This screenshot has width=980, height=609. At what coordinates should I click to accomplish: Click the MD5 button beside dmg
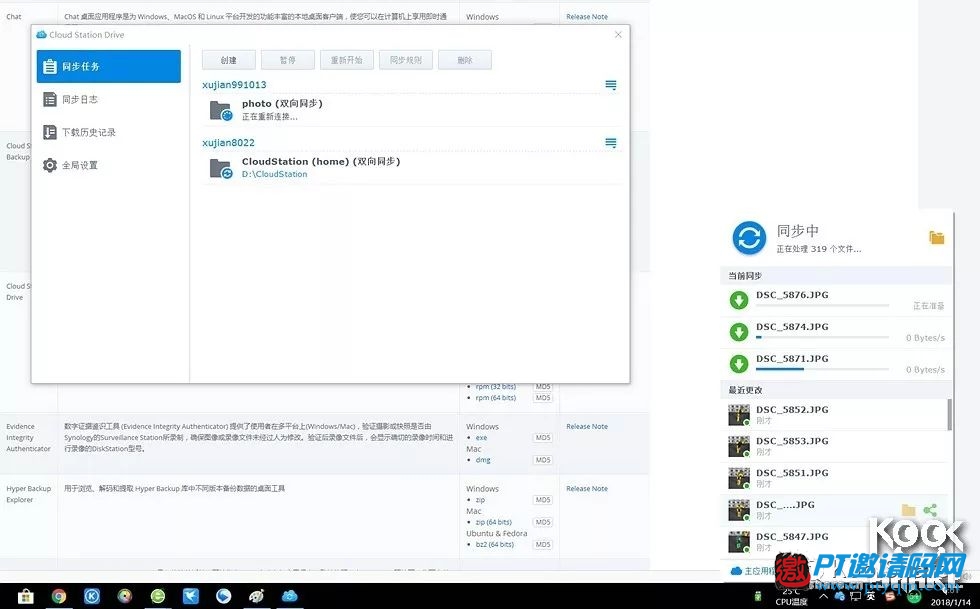click(542, 460)
